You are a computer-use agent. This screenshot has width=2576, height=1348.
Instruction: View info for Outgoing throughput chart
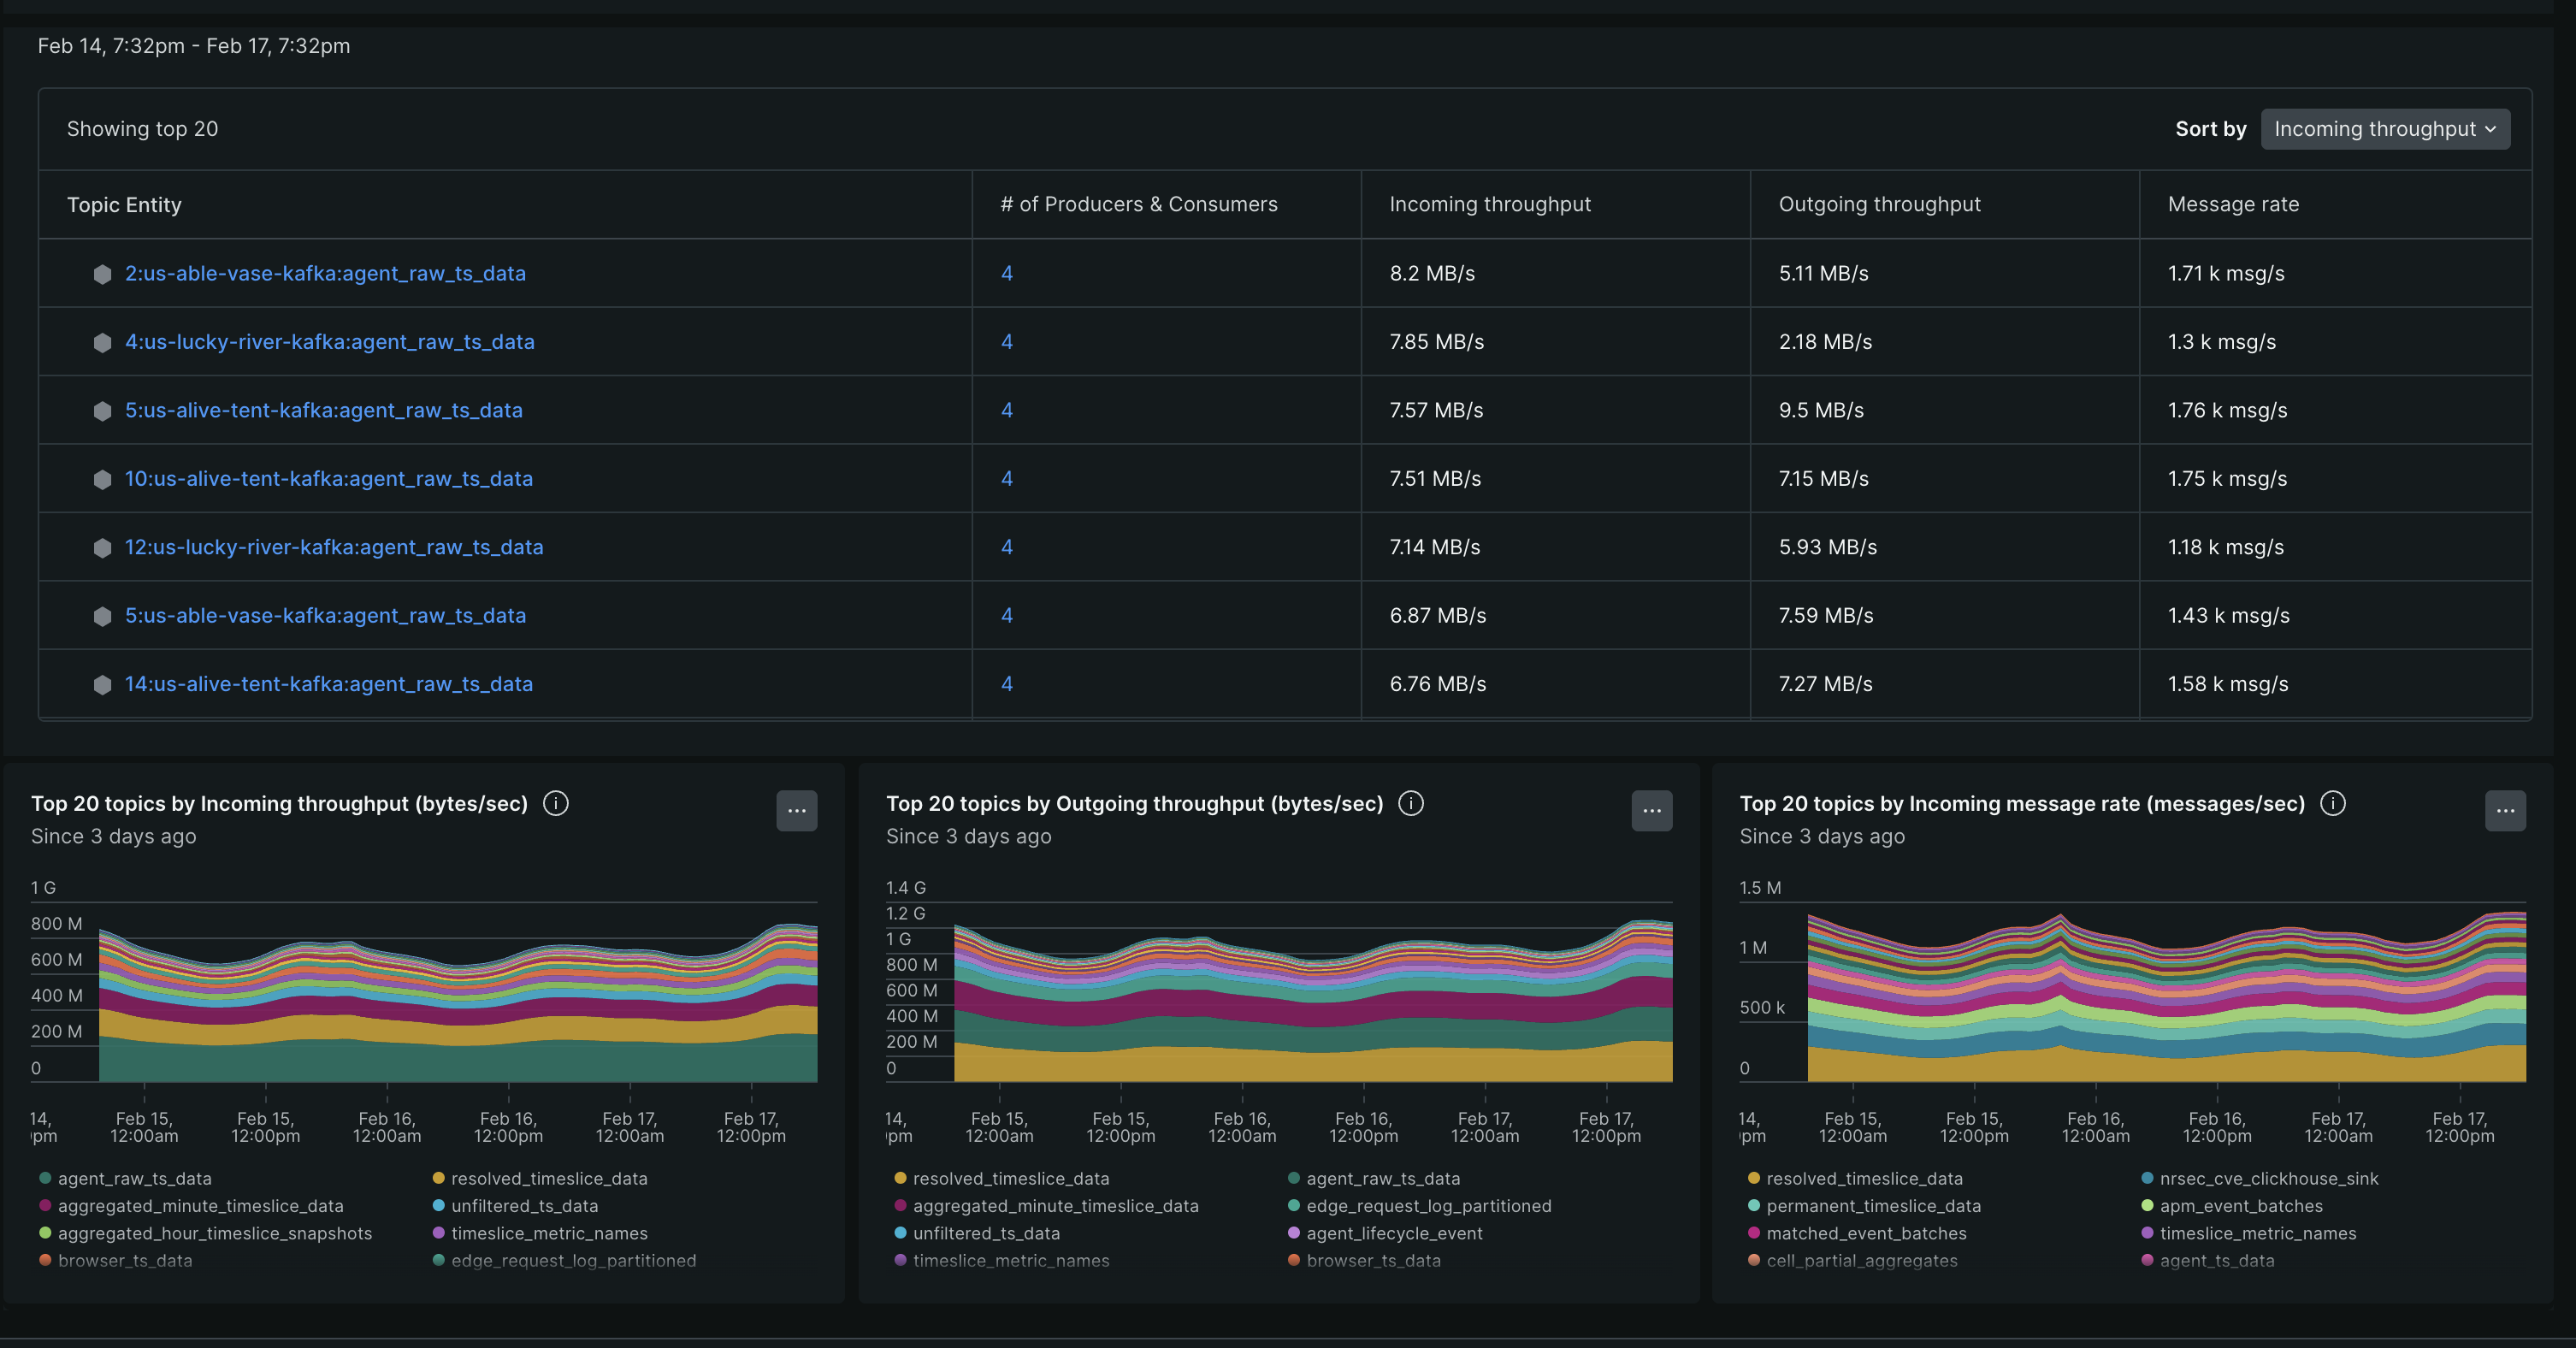pyautogui.click(x=1411, y=803)
